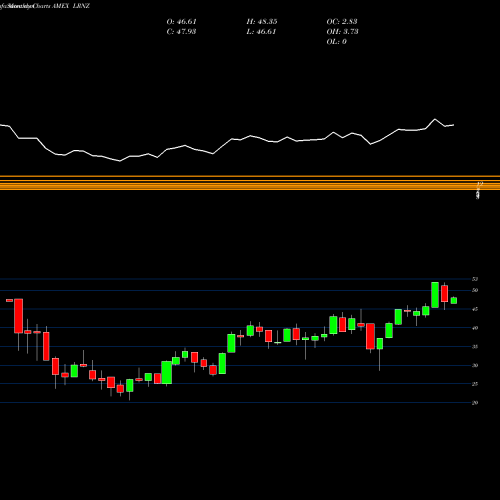Click the 35 price axis label
500x500 pixels.
[x=475, y=347]
